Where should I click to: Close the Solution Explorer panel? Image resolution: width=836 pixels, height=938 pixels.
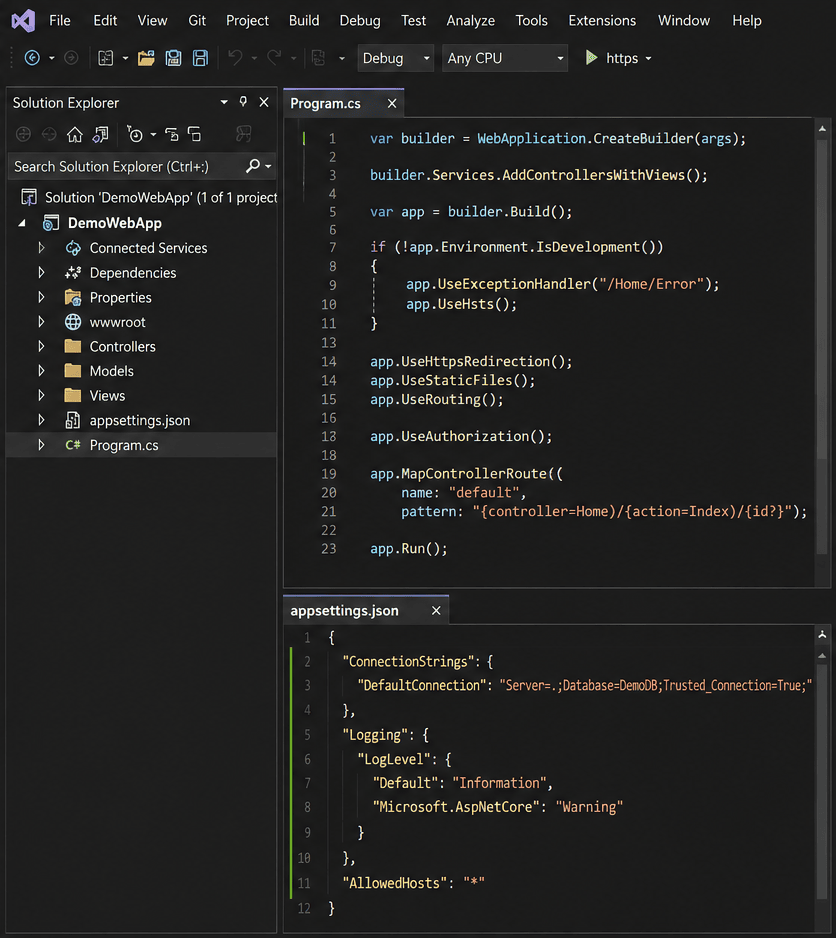pyautogui.click(x=264, y=102)
